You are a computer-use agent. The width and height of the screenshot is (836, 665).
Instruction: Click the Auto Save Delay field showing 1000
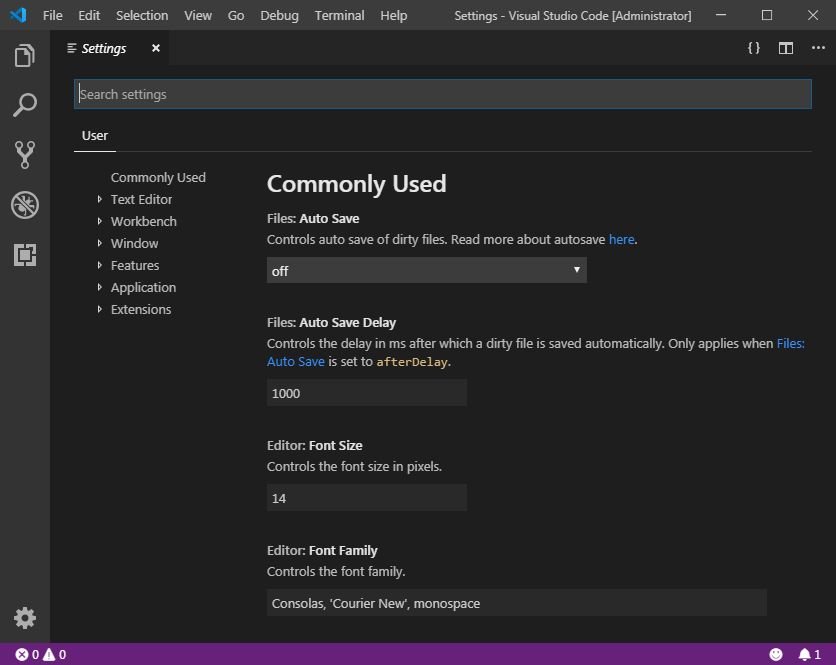click(367, 392)
